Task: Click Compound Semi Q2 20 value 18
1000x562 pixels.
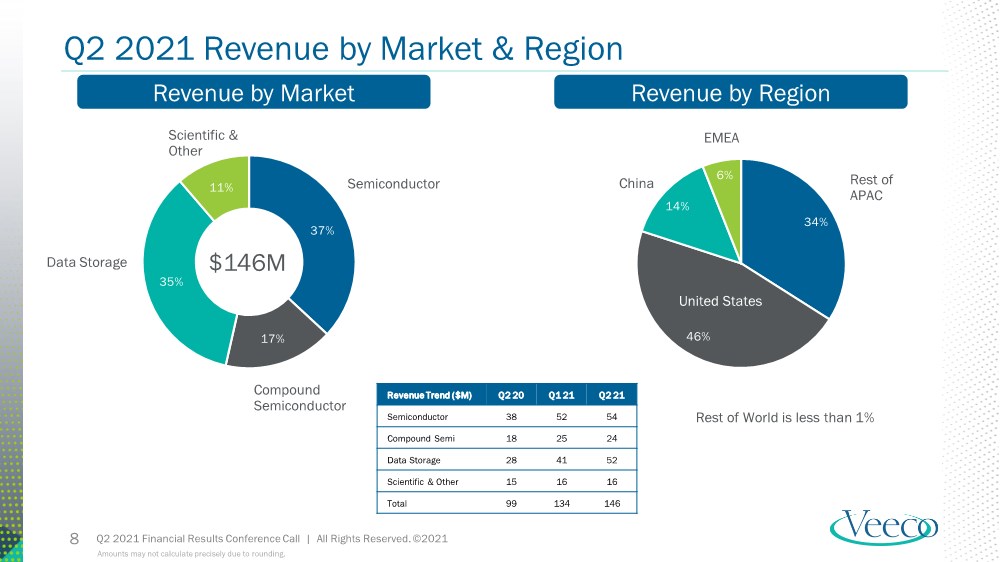Action: click(511, 438)
